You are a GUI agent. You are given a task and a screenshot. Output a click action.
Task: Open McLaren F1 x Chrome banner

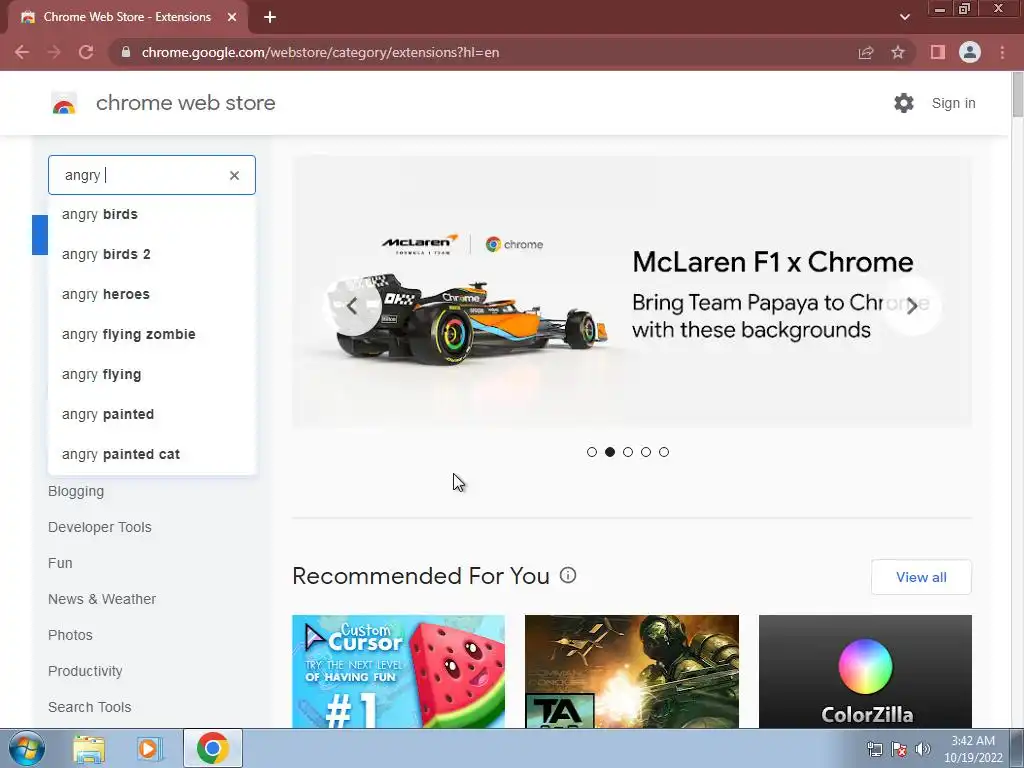(x=632, y=292)
